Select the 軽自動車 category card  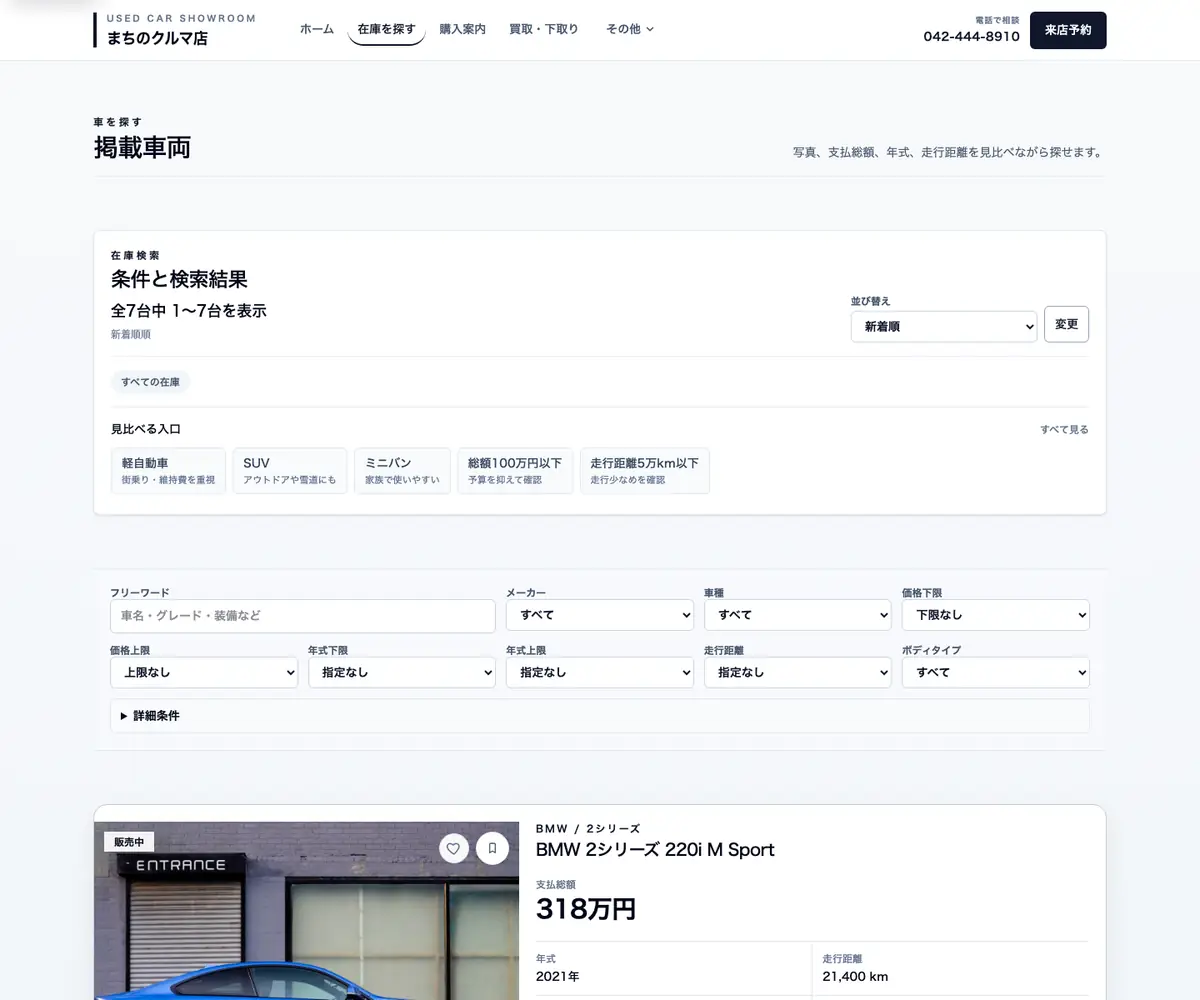(168, 470)
